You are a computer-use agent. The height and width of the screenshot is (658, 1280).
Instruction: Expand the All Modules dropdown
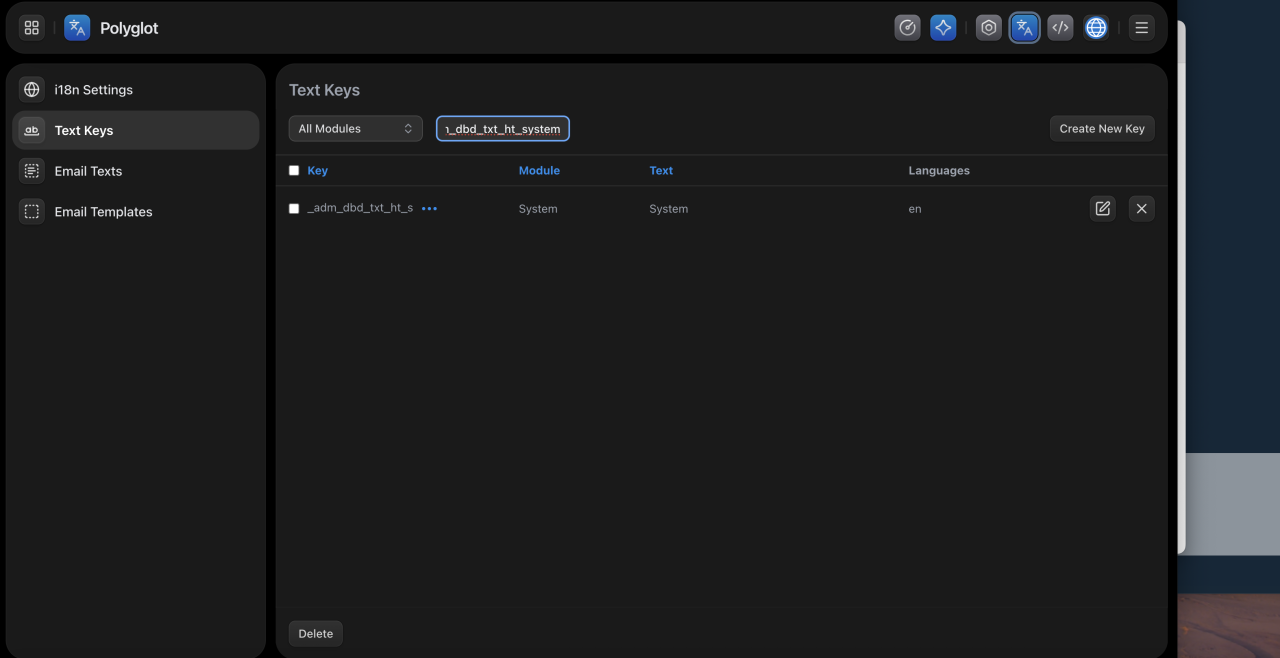coord(356,129)
